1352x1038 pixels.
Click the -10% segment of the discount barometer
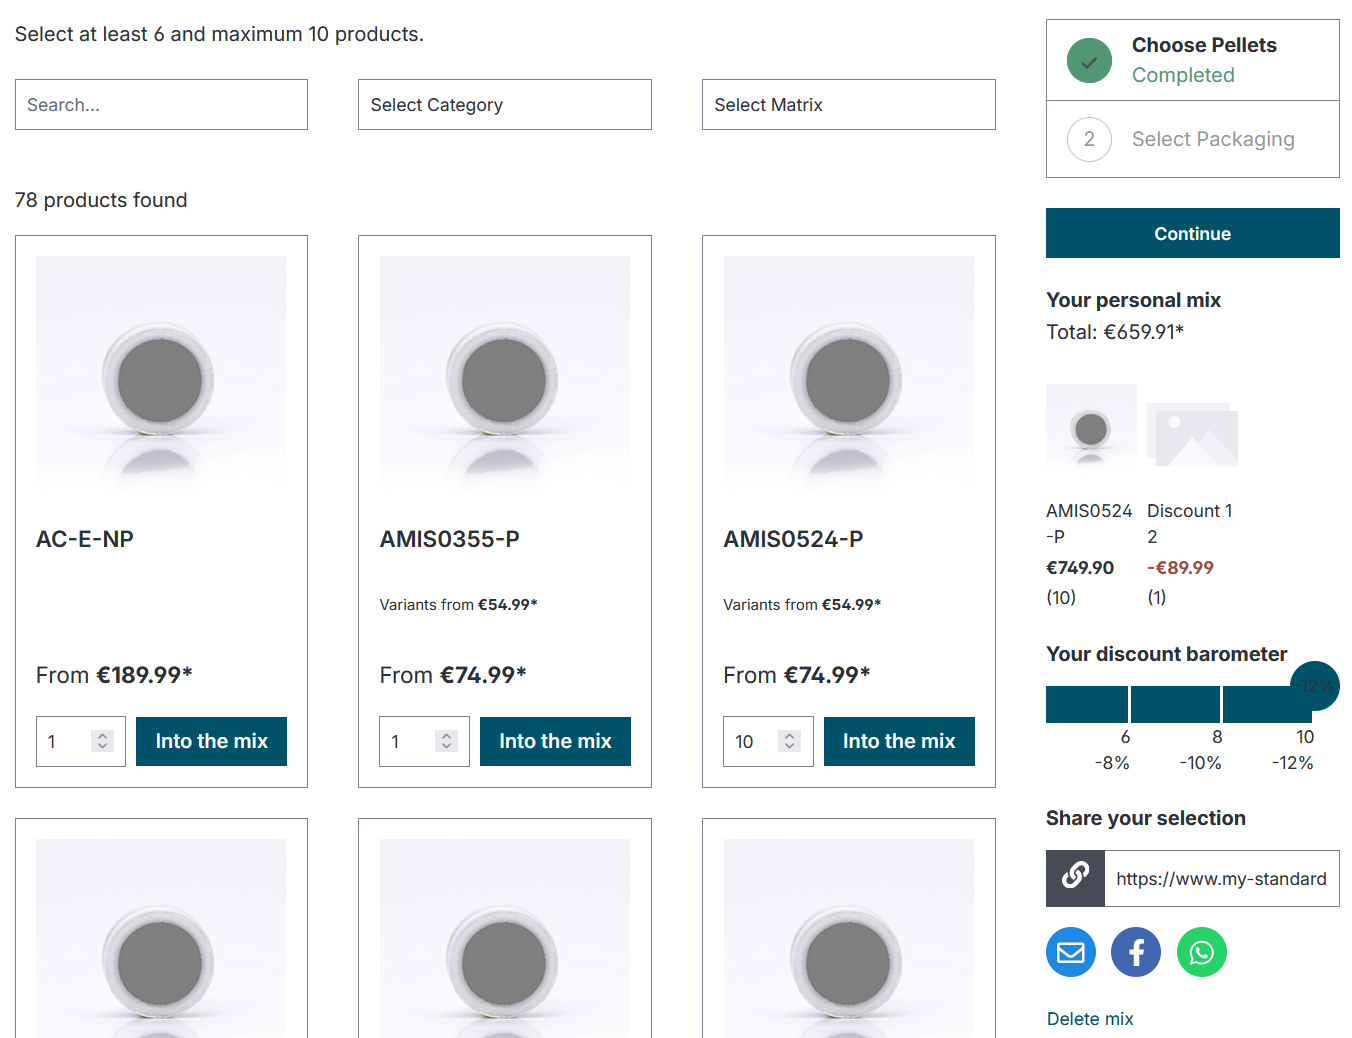1175,704
